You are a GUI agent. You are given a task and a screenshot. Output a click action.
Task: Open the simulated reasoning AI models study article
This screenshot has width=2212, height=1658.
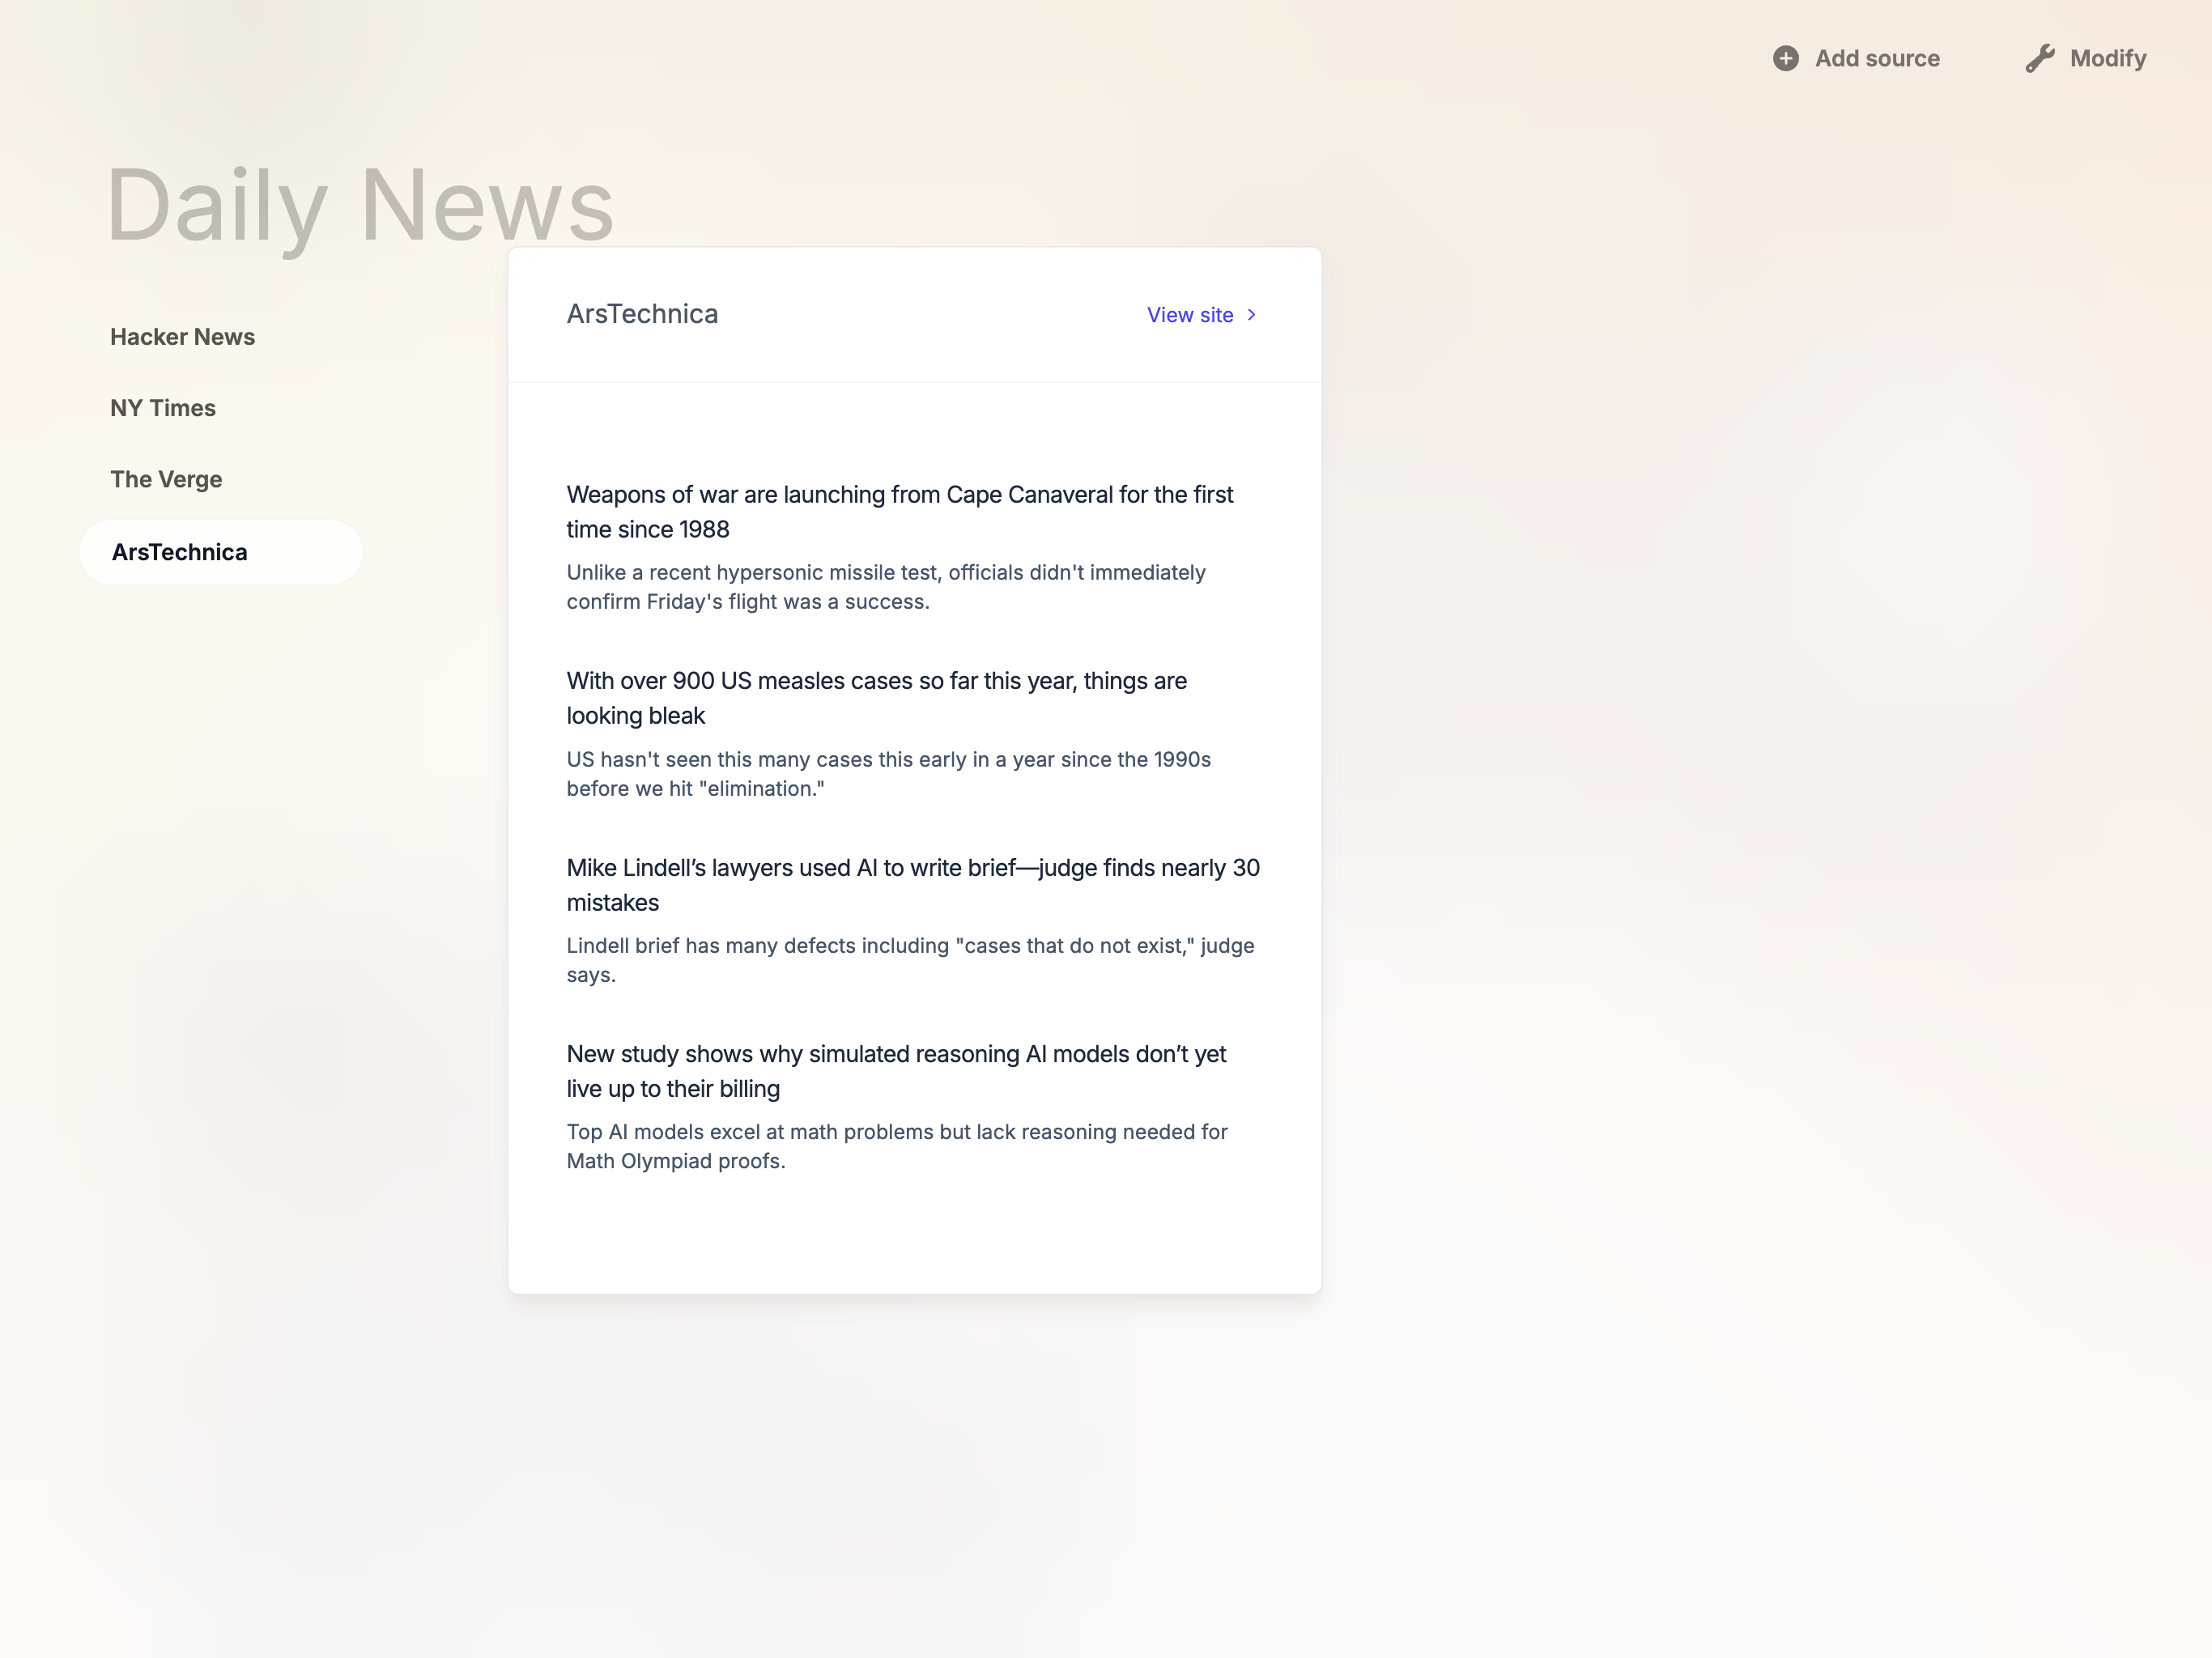(x=896, y=1071)
